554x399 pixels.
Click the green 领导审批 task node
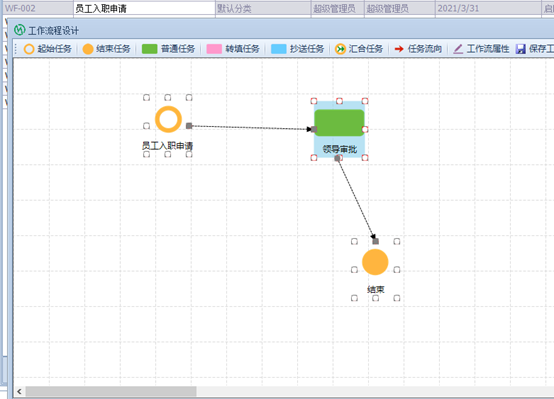339,123
